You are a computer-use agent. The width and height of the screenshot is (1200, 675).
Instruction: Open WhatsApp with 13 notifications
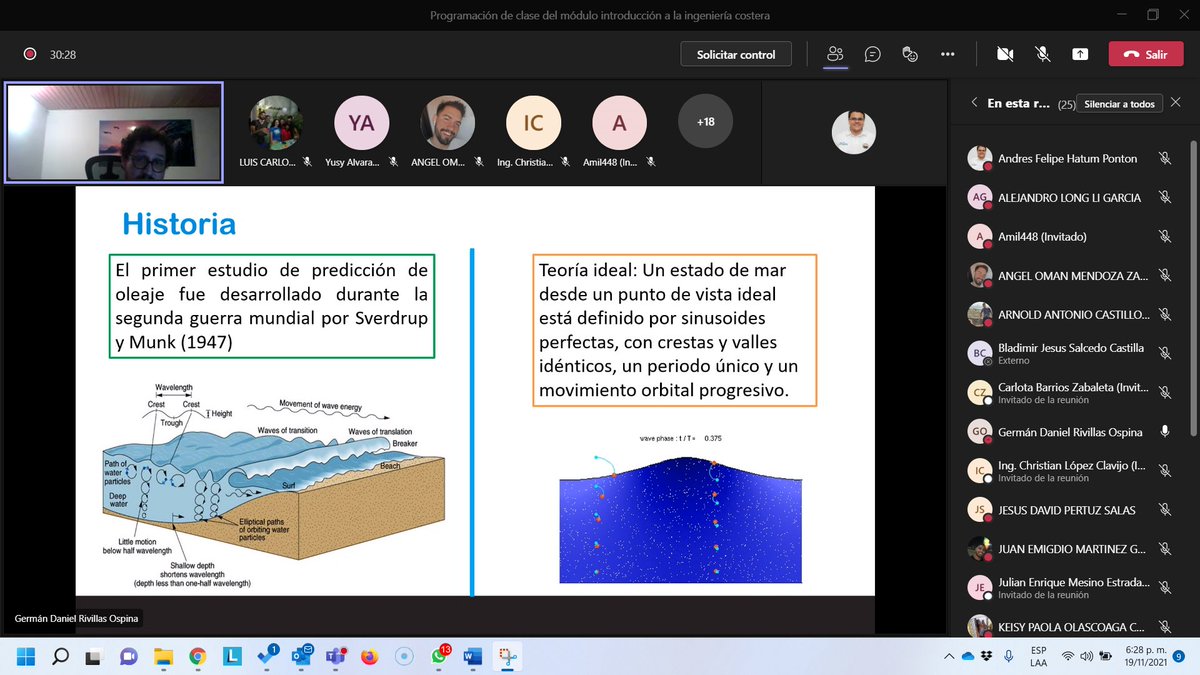[440, 656]
